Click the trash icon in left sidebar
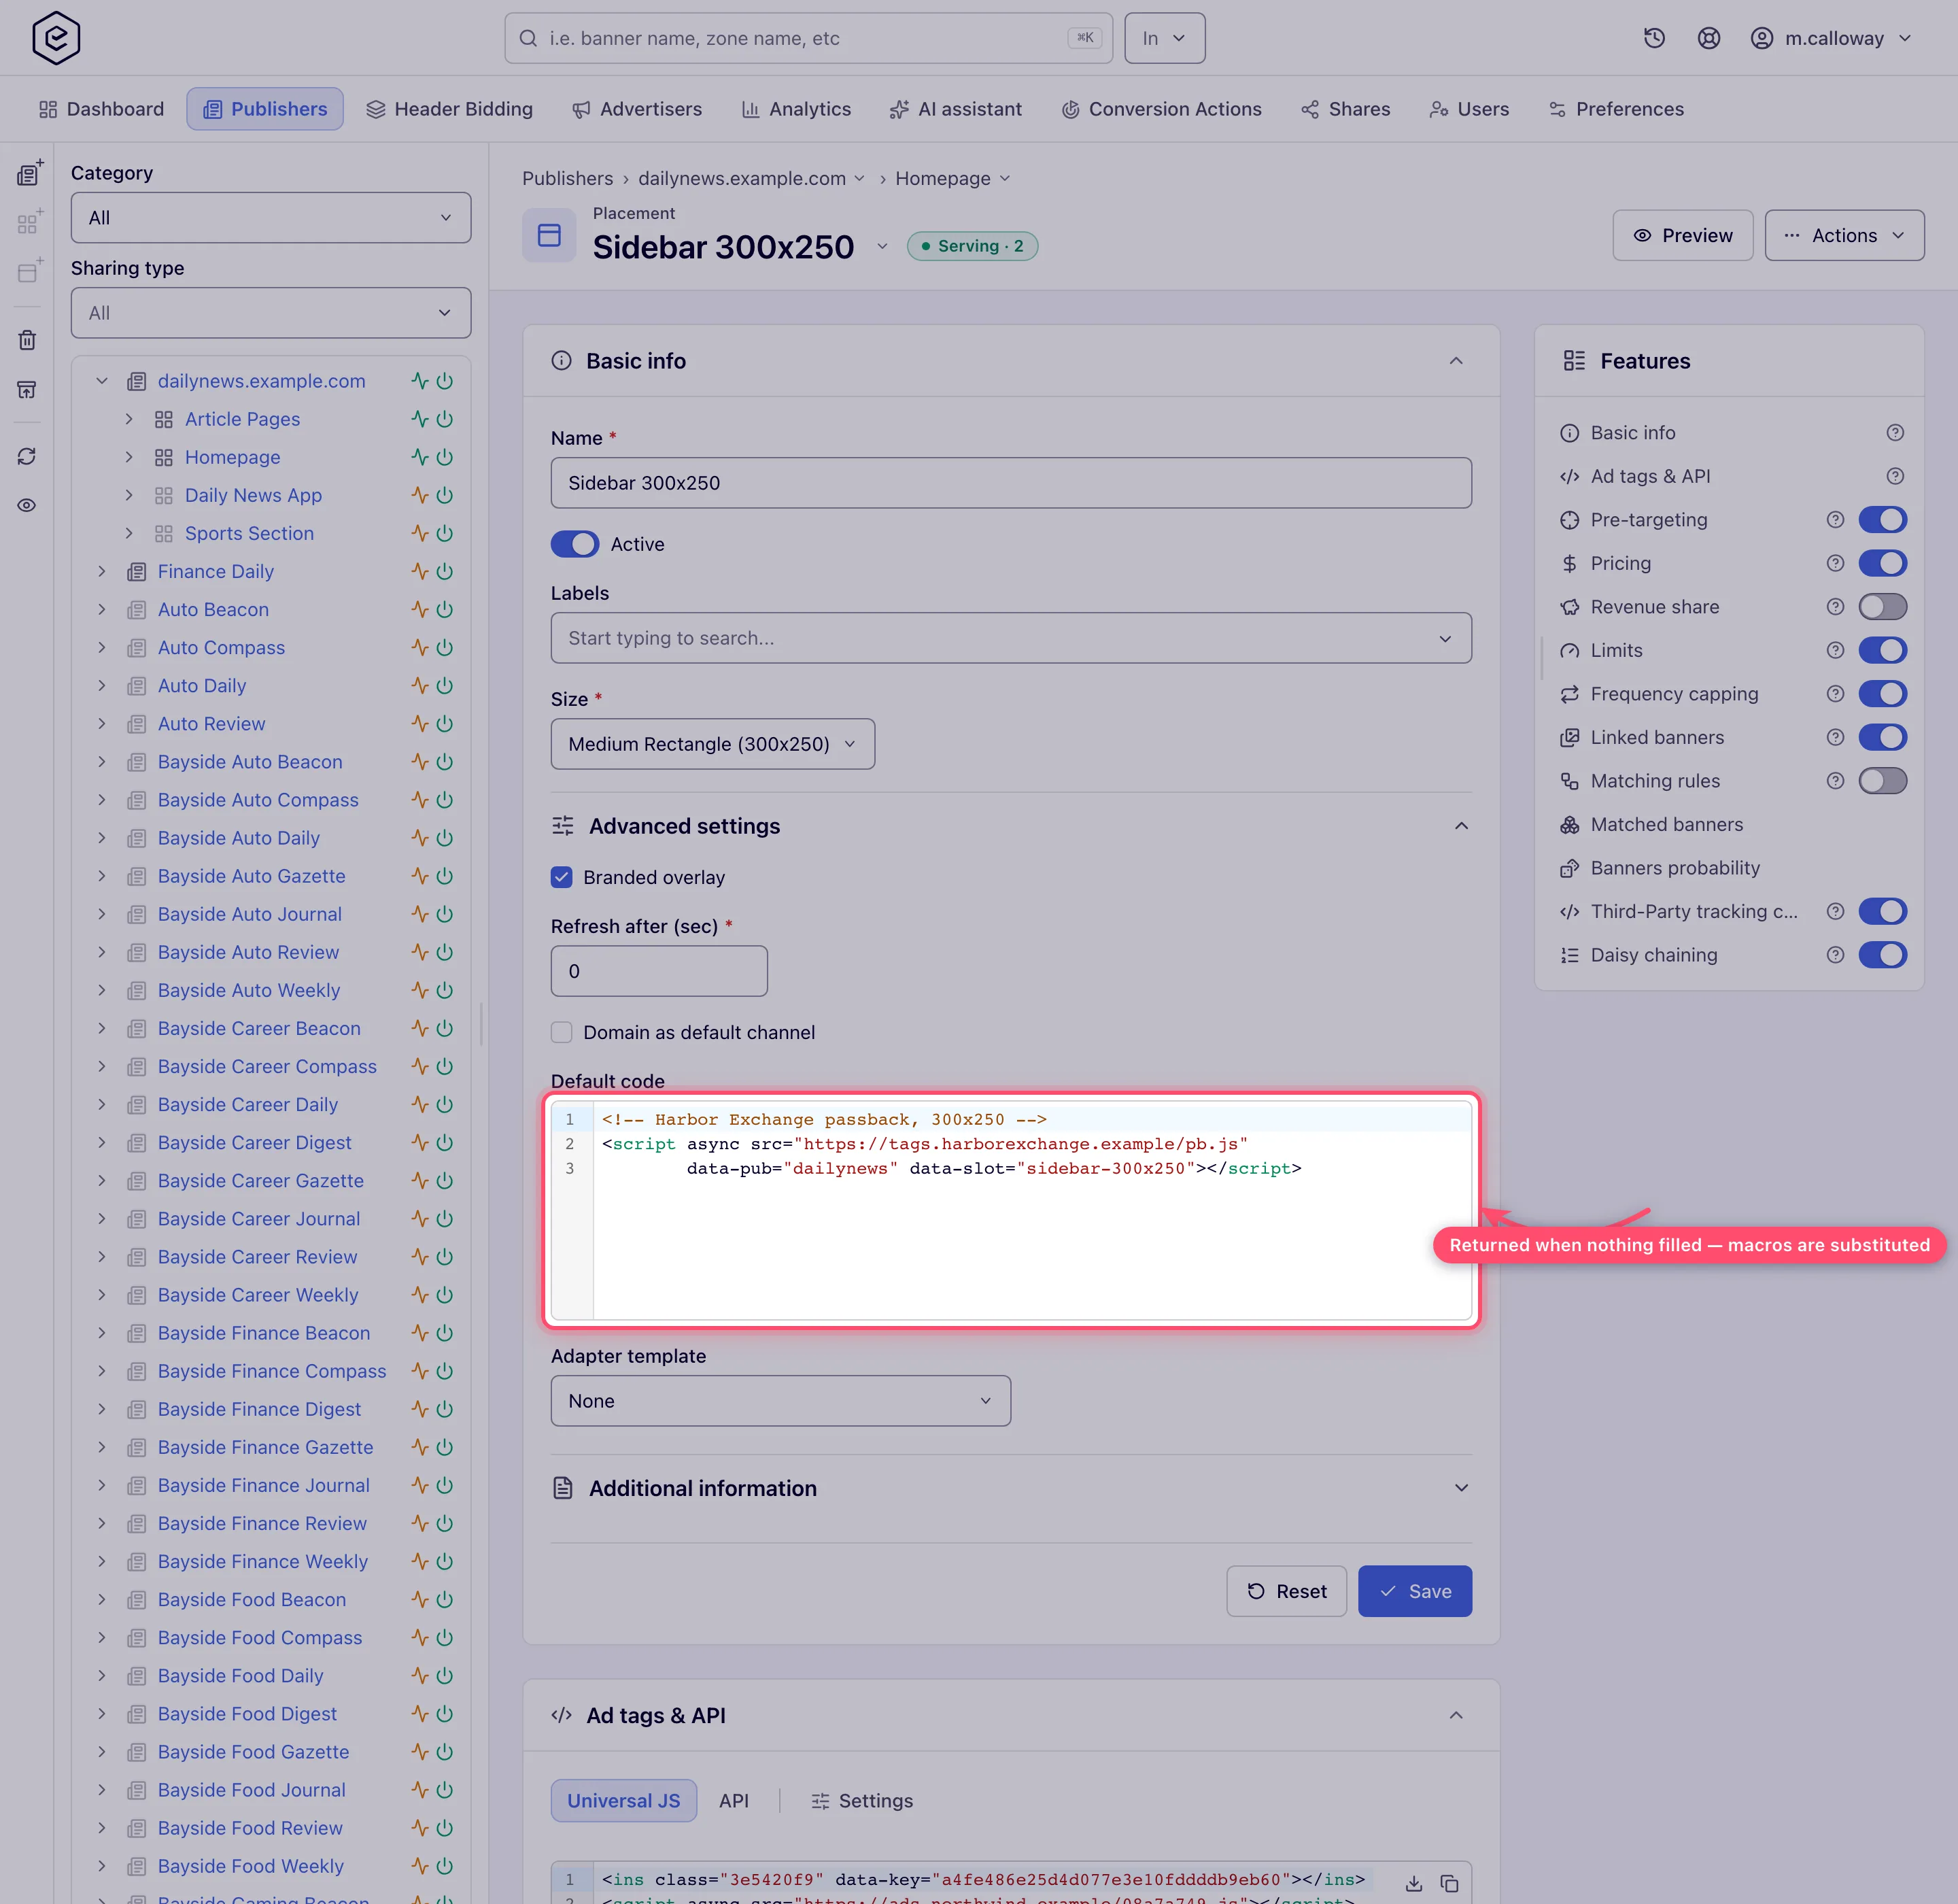 pos(27,340)
